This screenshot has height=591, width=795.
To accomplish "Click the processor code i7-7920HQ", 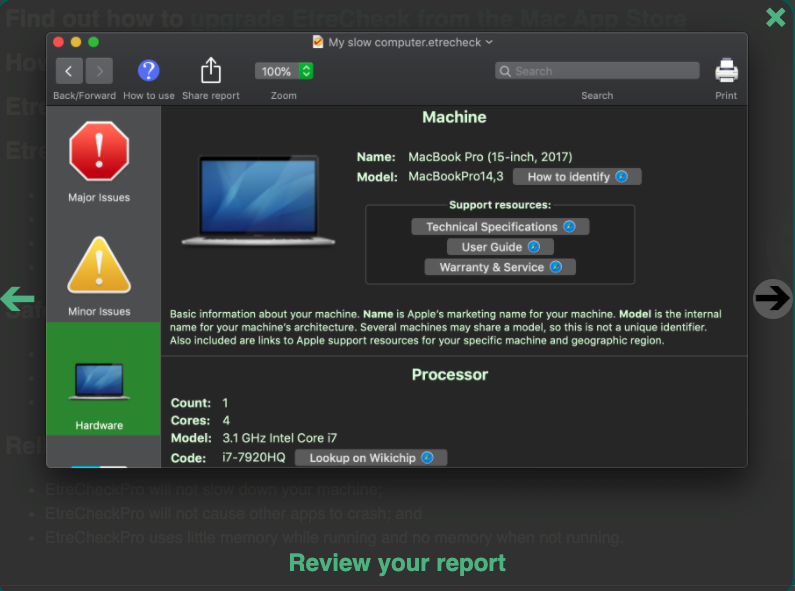I will (x=254, y=457).
